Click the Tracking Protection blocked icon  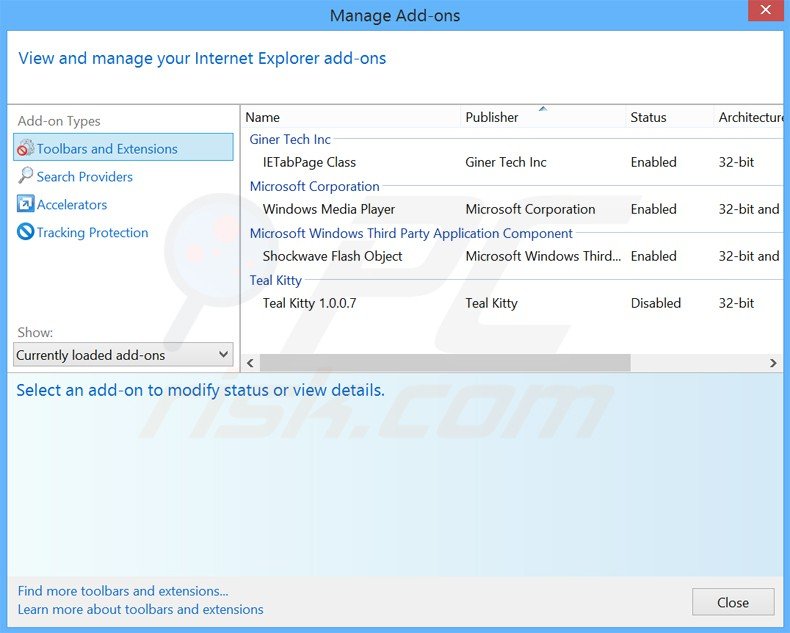25,232
